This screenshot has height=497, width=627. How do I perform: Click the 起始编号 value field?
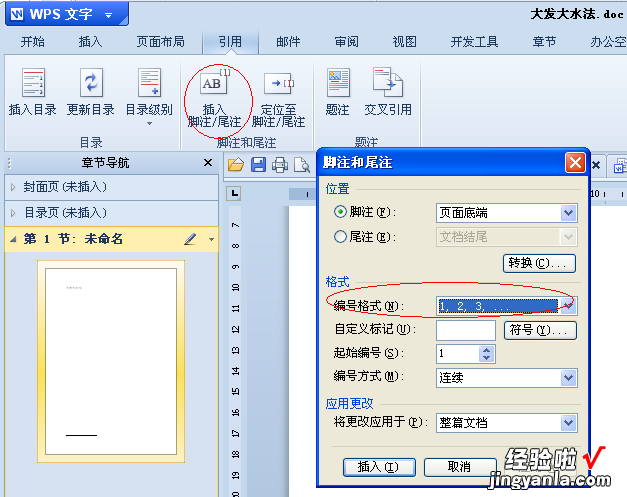[x=458, y=354]
